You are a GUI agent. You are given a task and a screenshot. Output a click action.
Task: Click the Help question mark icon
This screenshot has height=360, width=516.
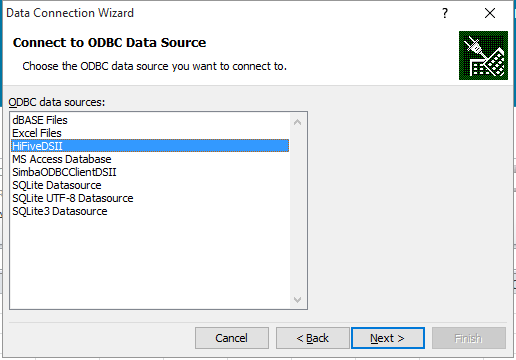click(445, 13)
